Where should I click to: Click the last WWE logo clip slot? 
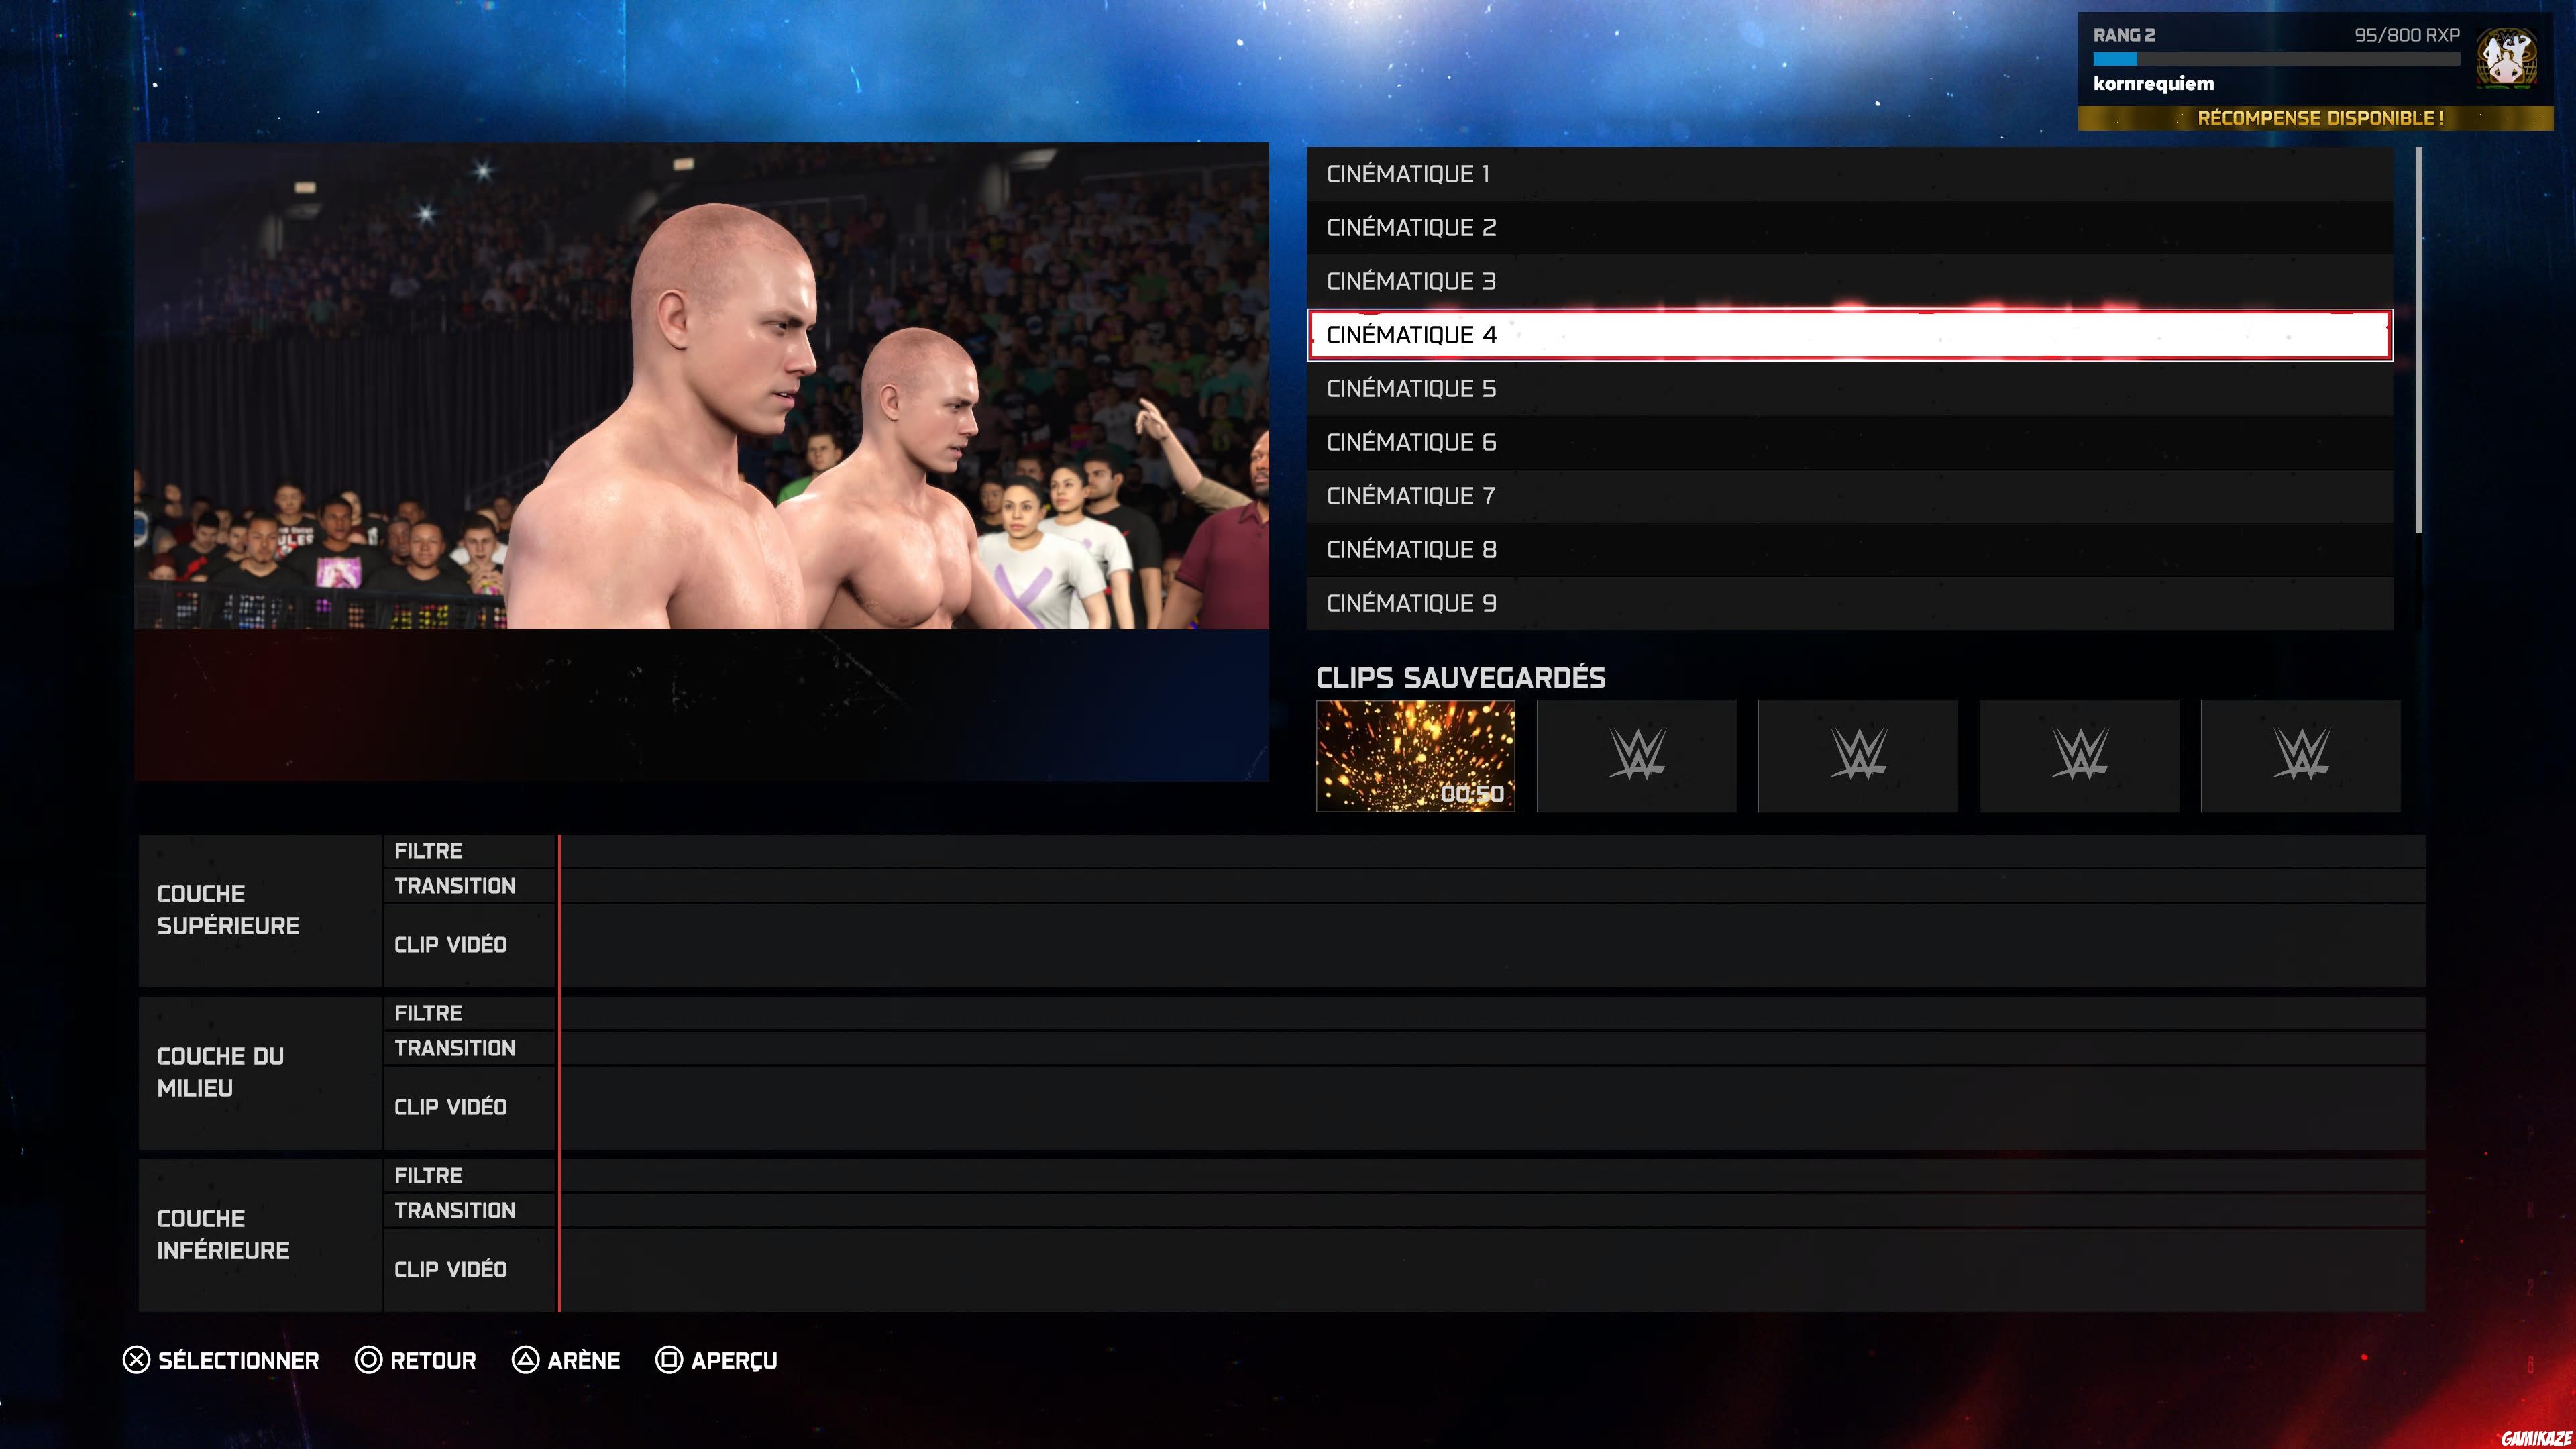tap(2300, 756)
